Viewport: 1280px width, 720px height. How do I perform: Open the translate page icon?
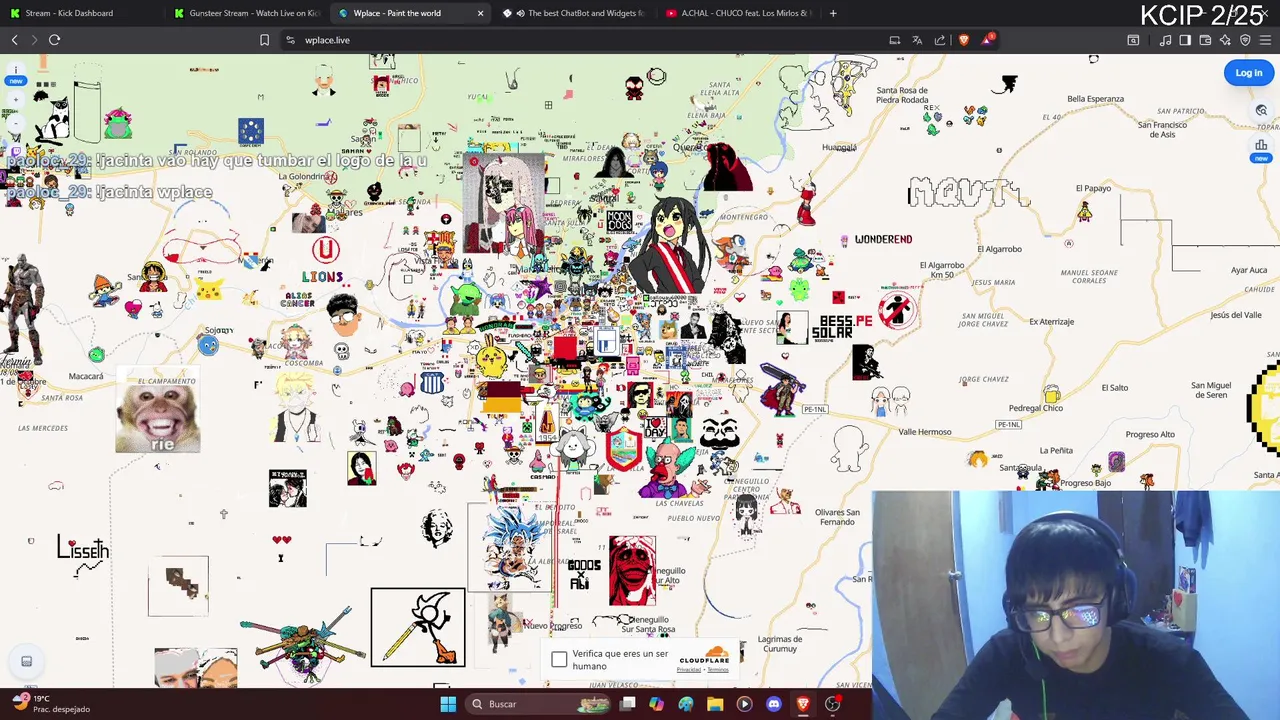(x=917, y=40)
